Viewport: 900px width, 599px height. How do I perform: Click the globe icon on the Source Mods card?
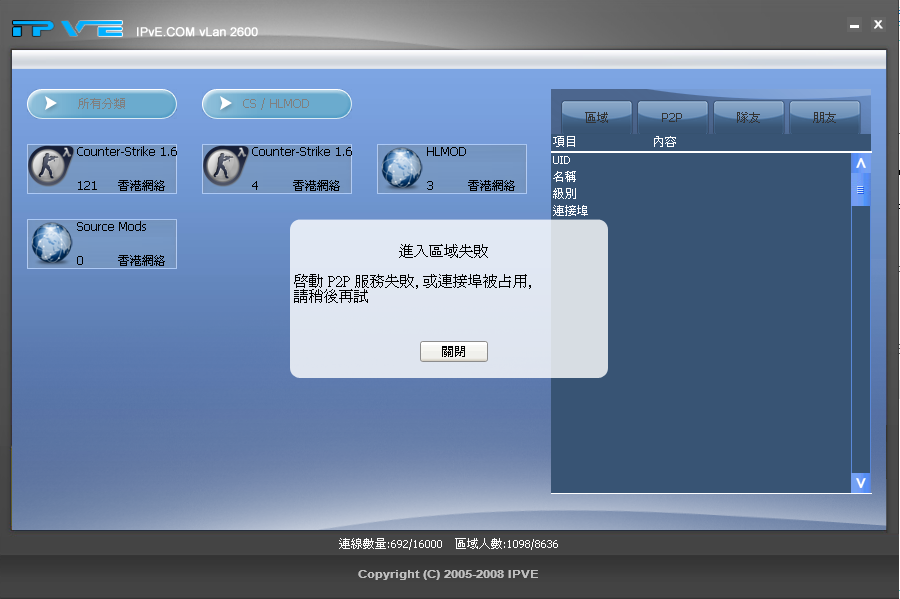50,243
